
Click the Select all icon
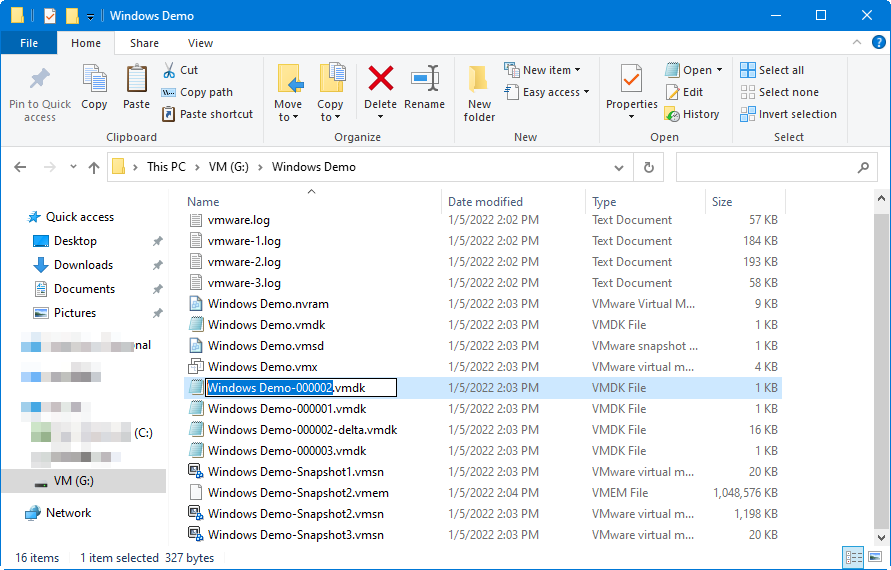(x=748, y=70)
